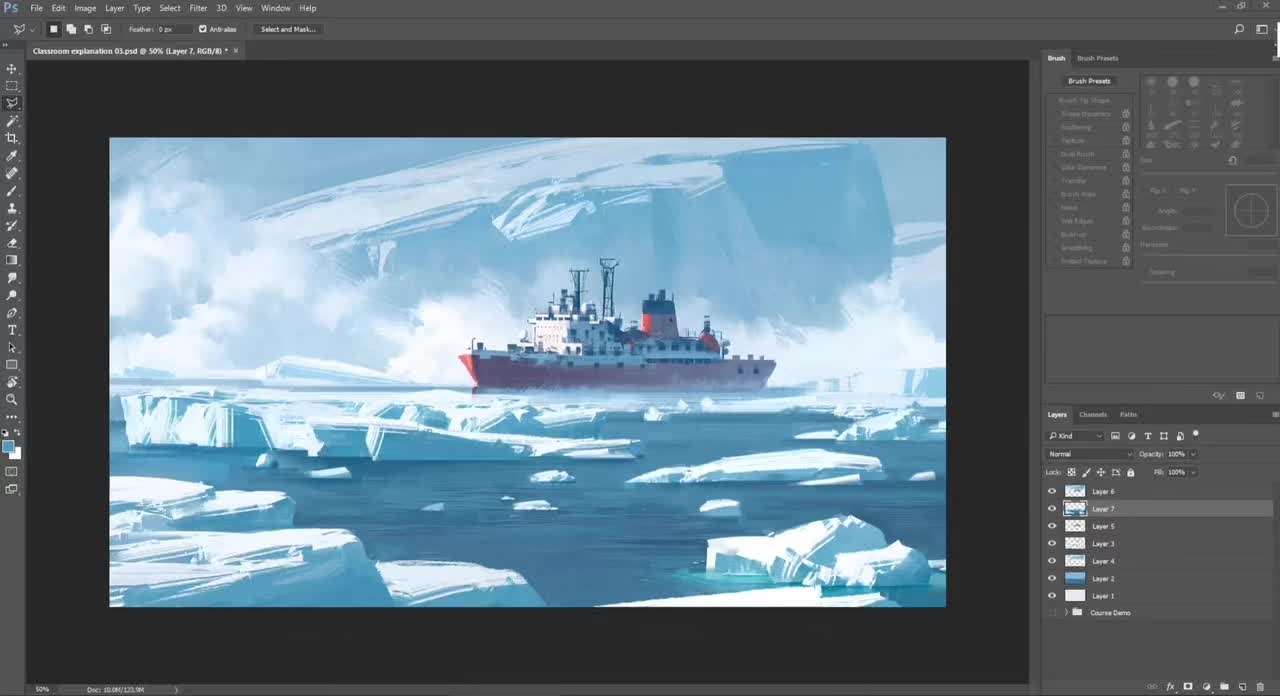Open the Opacity slider dropdown arrow

point(1193,454)
